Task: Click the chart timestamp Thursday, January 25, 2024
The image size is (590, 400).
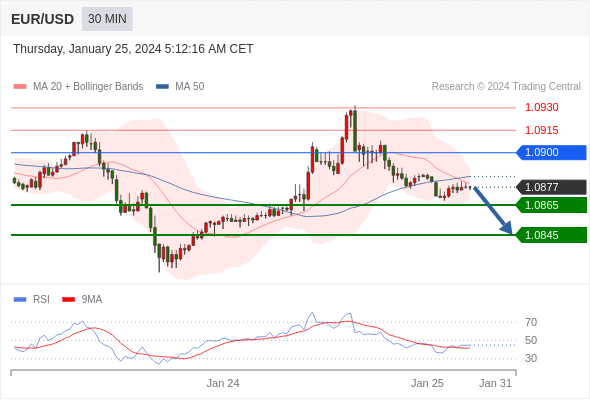Action: coord(133,49)
